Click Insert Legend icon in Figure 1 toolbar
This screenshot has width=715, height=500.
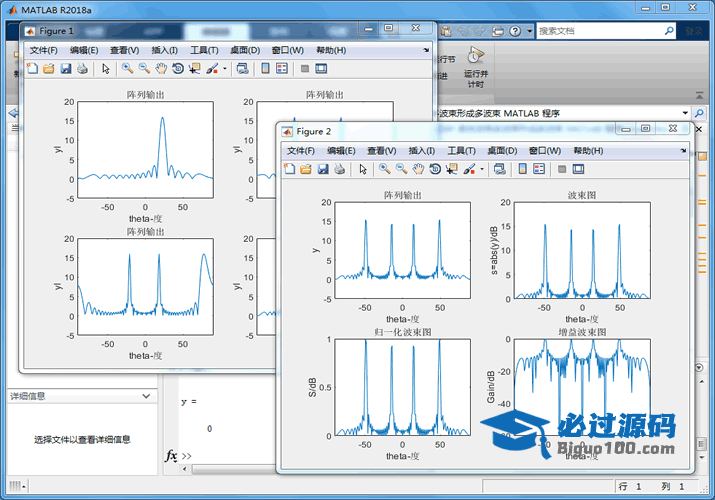pyautogui.click(x=282, y=69)
